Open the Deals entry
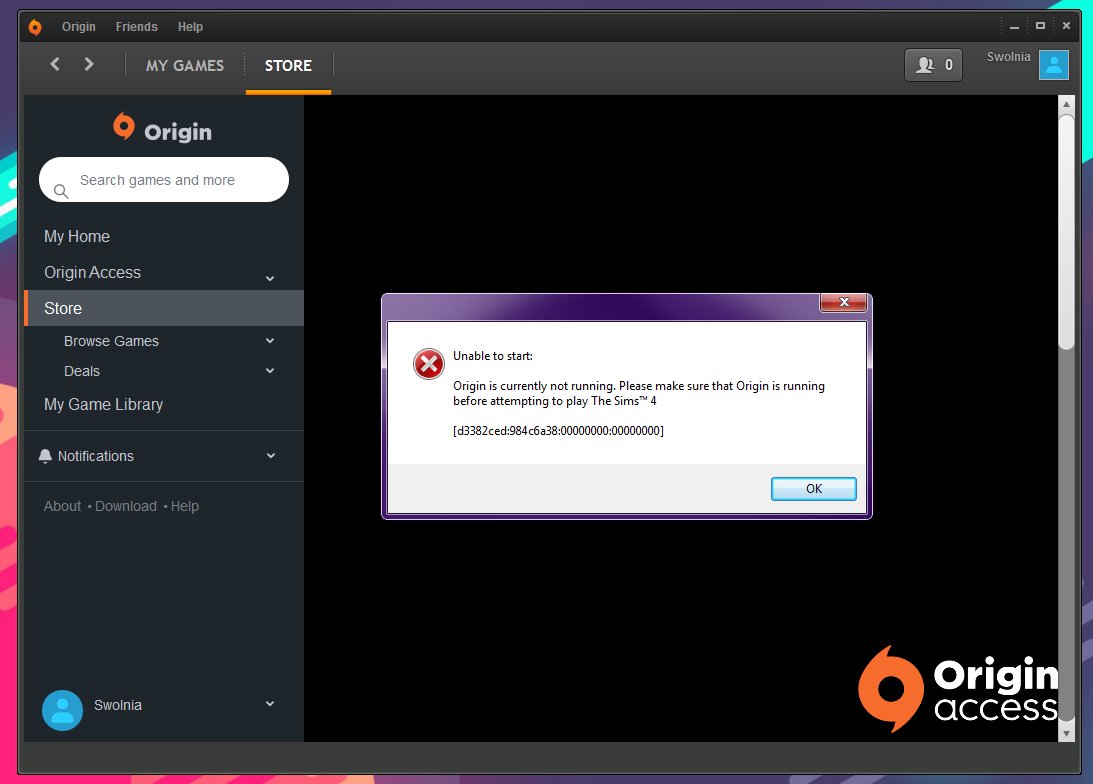This screenshot has width=1093, height=784. tap(82, 371)
